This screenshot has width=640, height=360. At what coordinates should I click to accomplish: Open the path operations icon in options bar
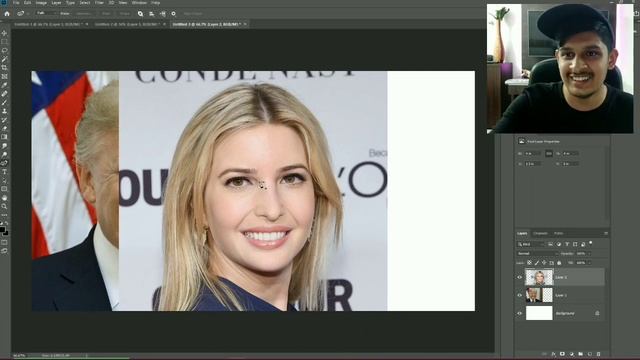pos(140,13)
